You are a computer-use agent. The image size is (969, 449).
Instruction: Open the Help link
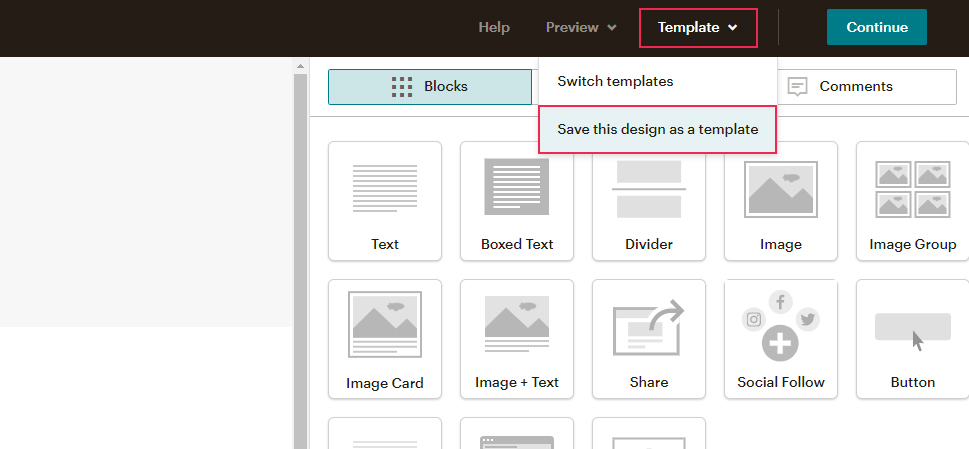tap(494, 28)
